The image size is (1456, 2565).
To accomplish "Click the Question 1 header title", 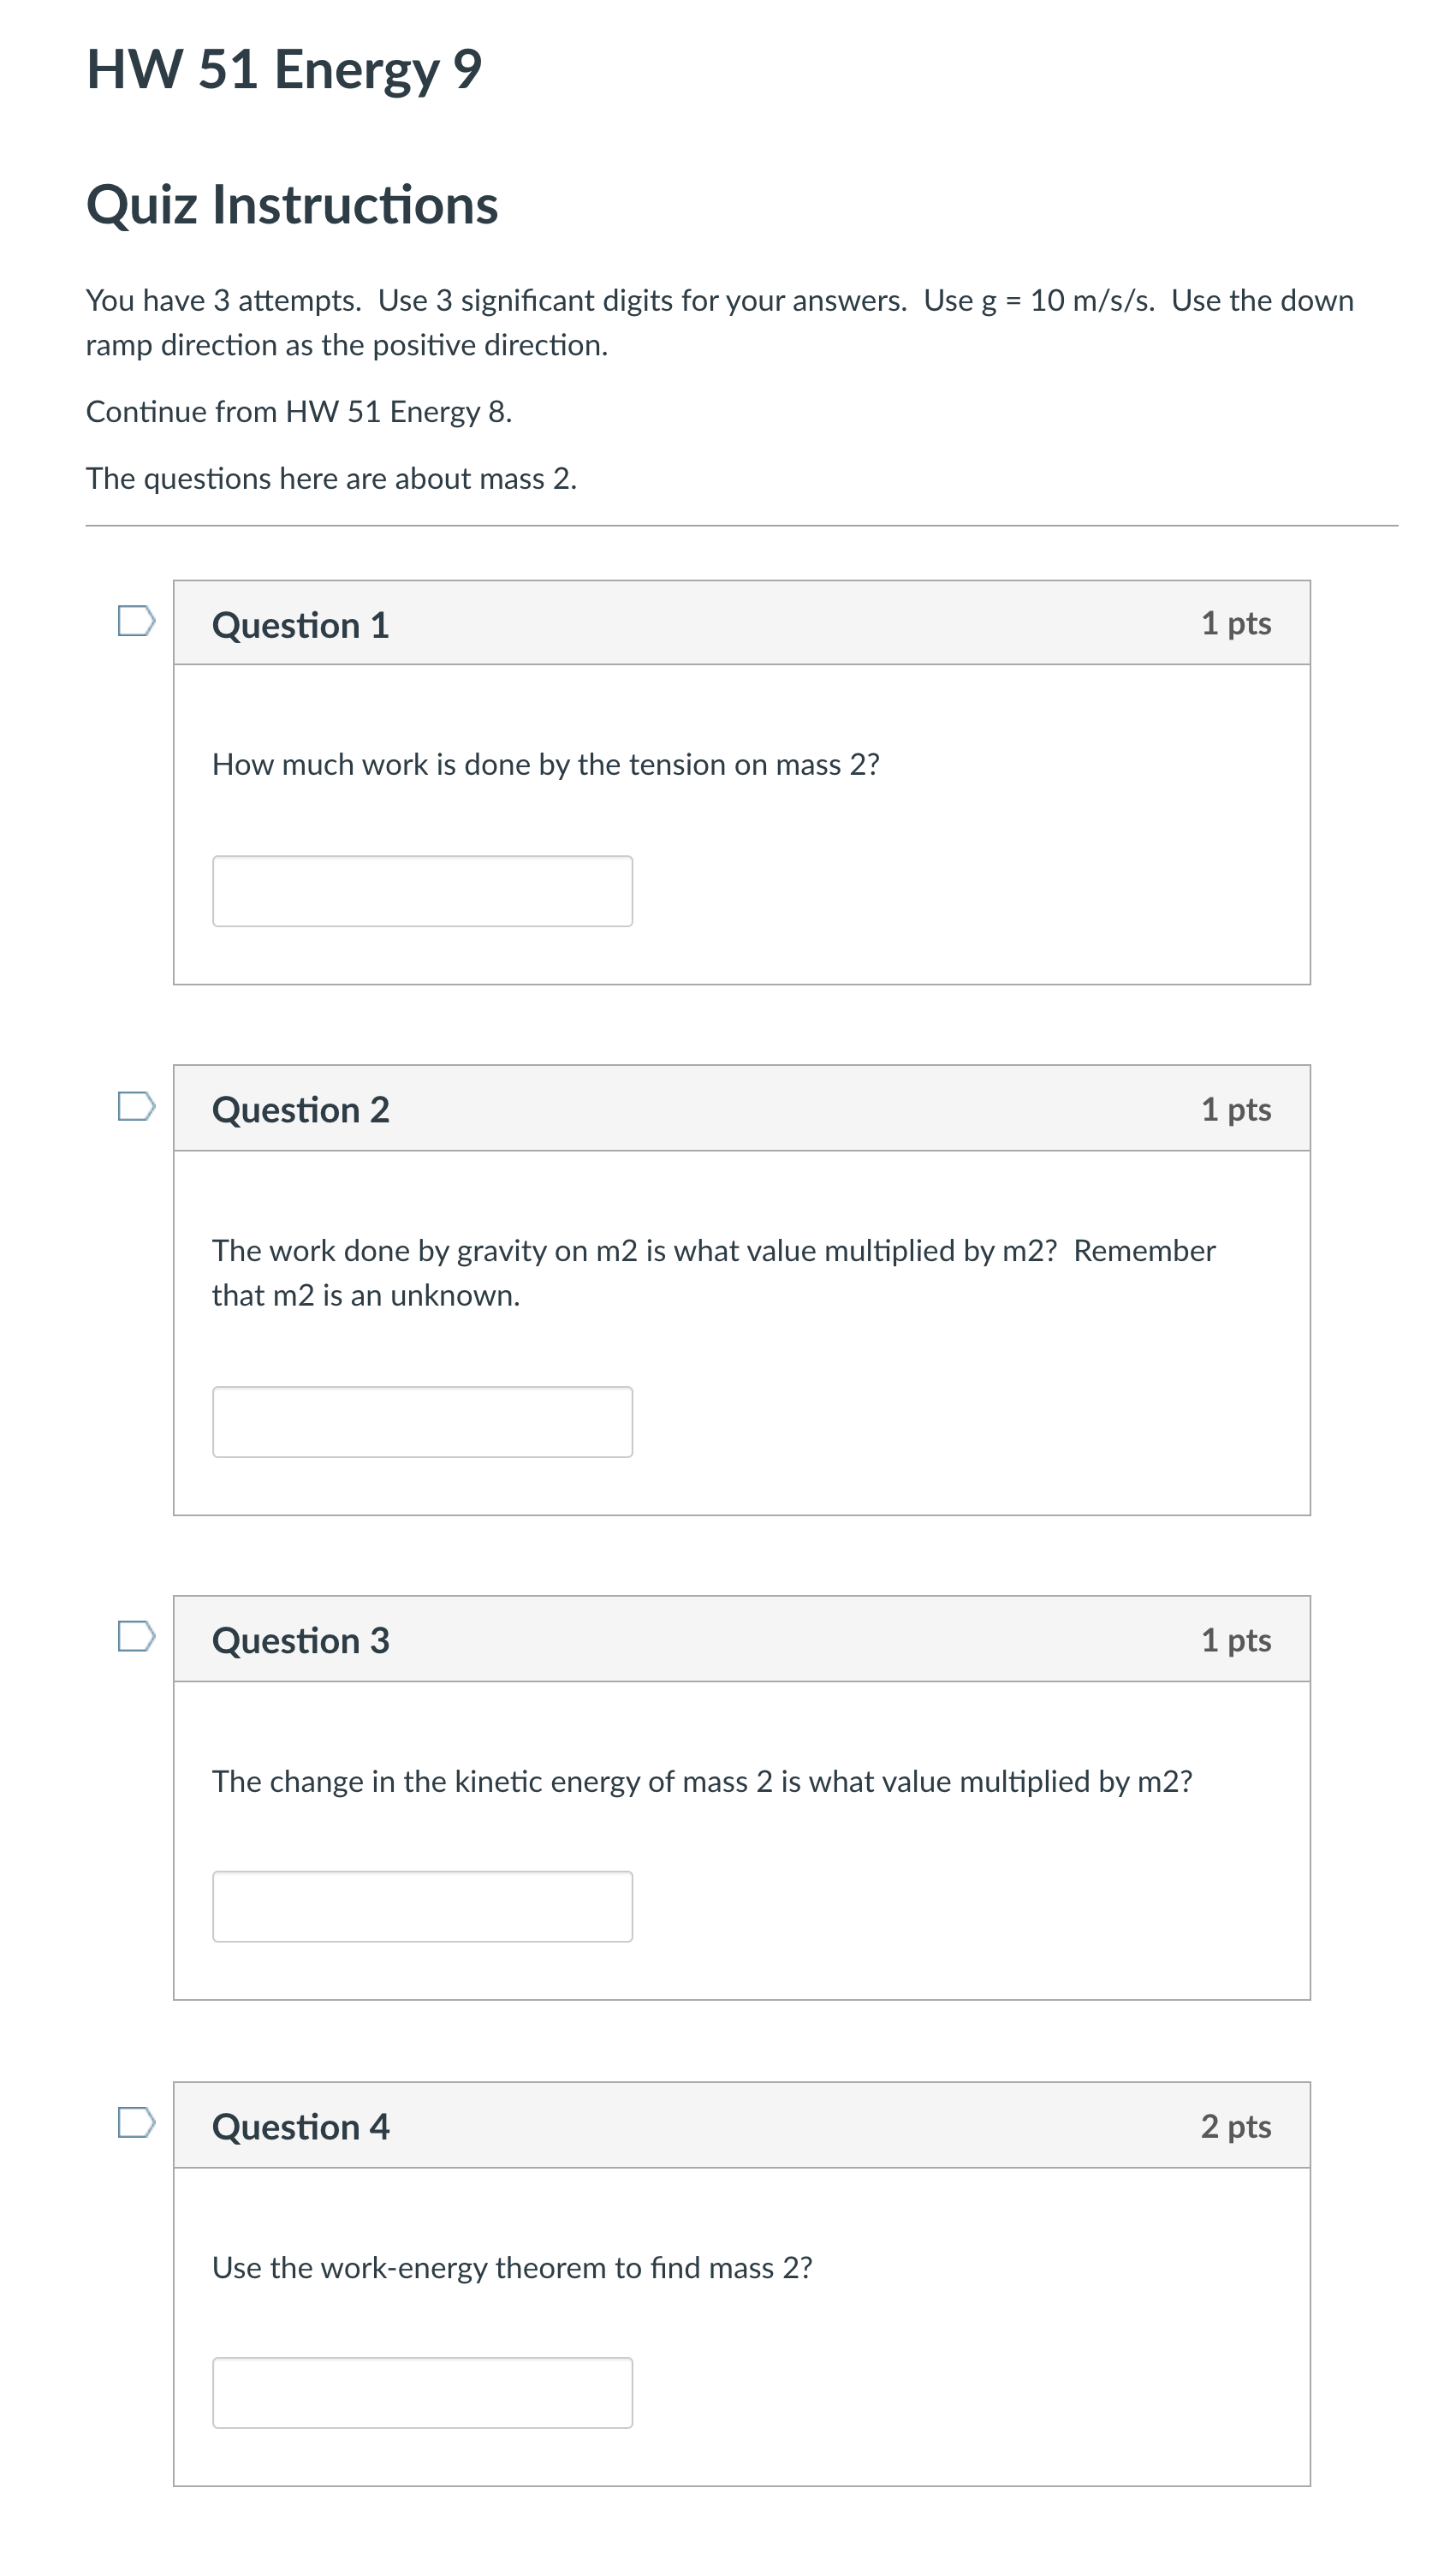I will 300,625.
